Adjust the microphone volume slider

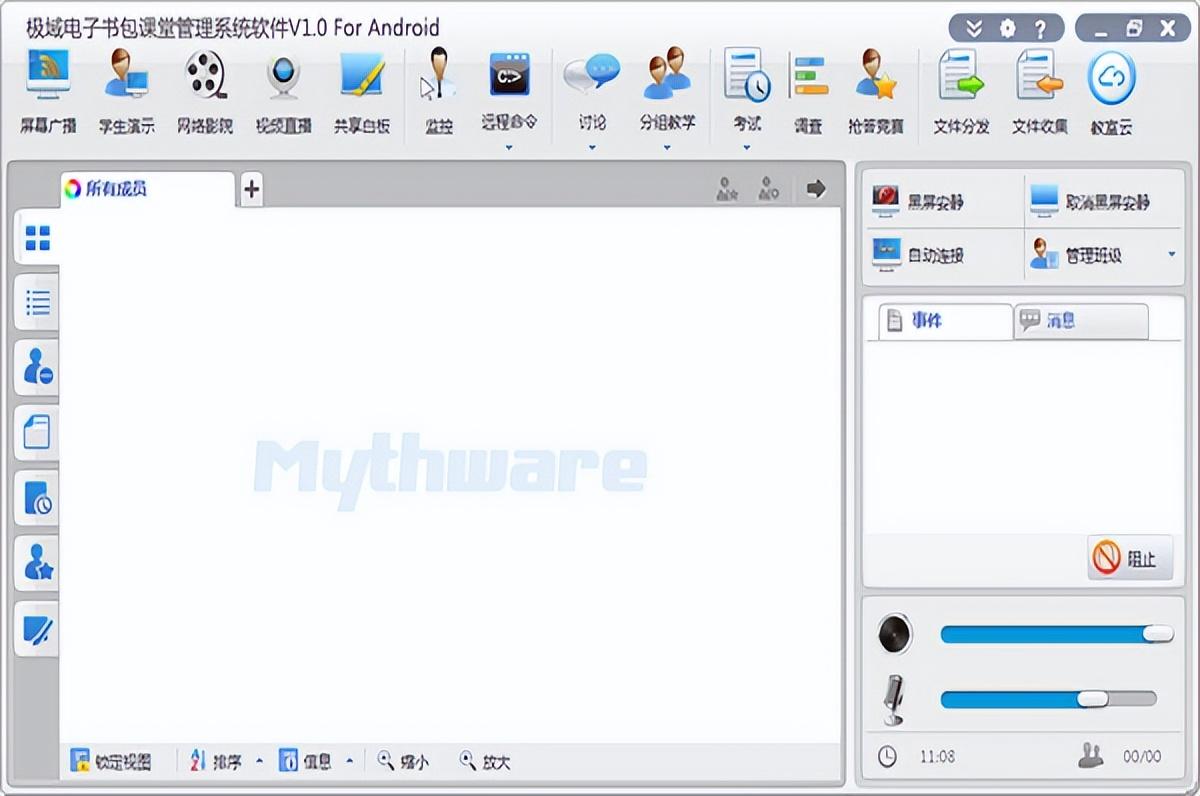[x=1049, y=699]
